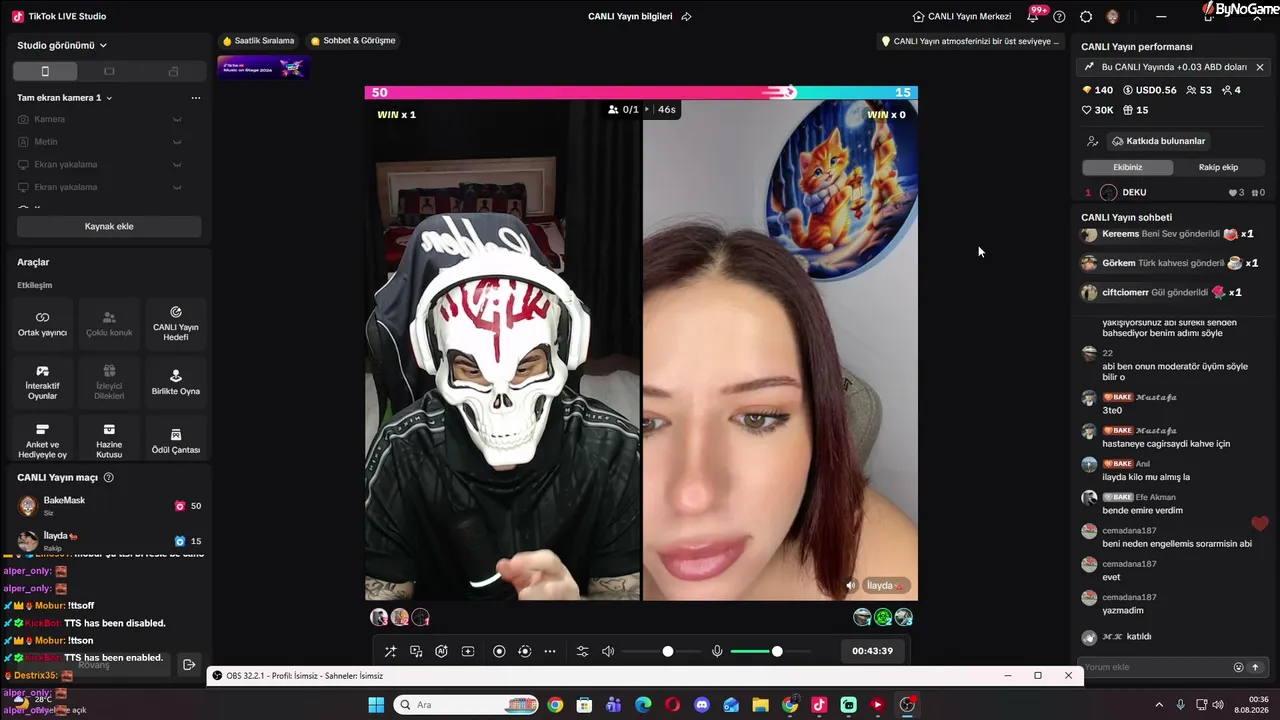Viewport: 1280px width, 720px height.
Task: Dismiss the +0.03 ABD doları notice
Action: click(x=1260, y=67)
